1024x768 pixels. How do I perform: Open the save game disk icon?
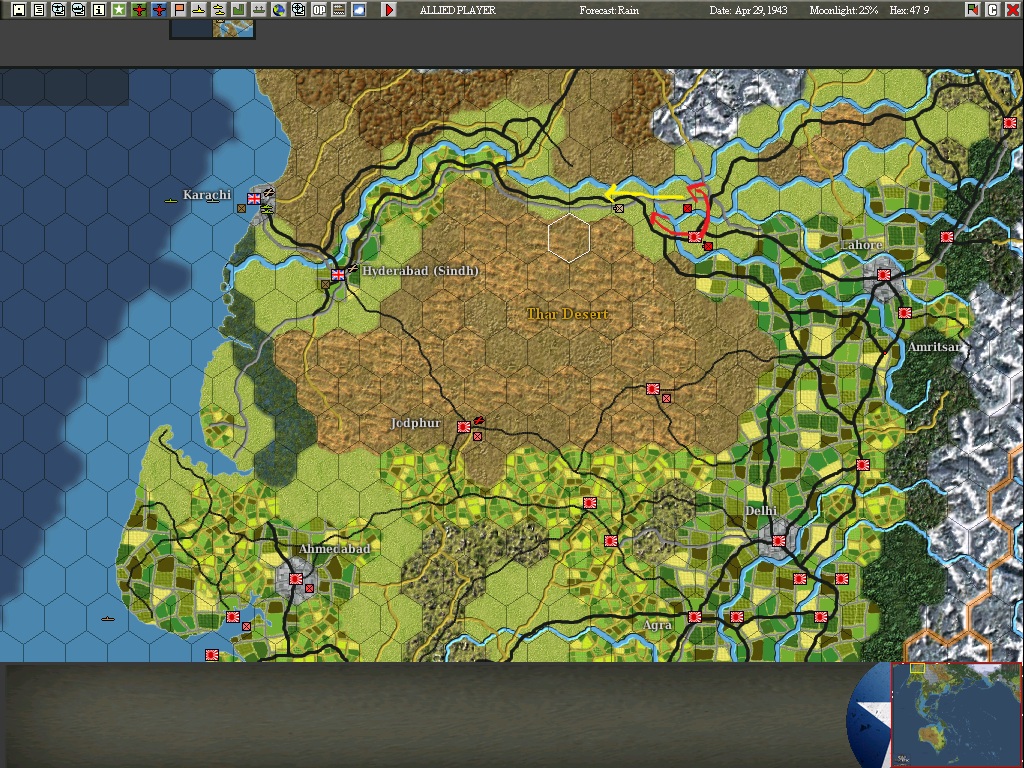[x=19, y=10]
